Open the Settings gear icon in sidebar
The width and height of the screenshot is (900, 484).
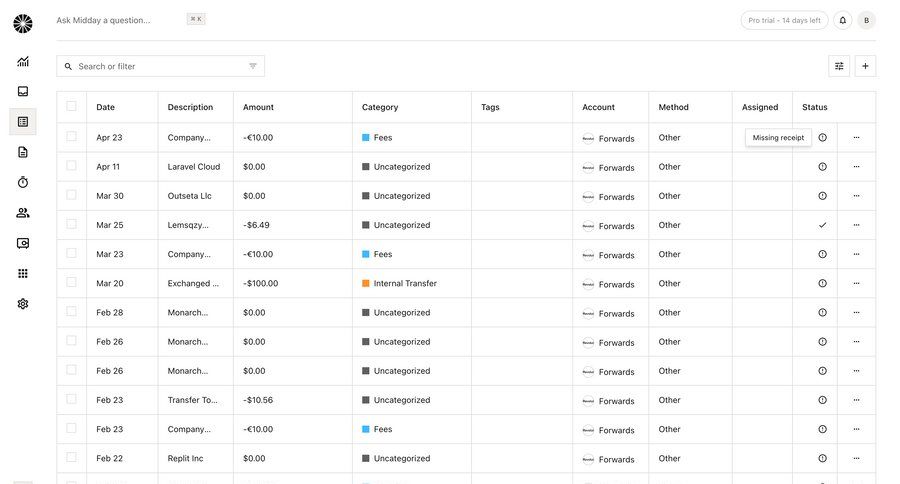(x=23, y=304)
